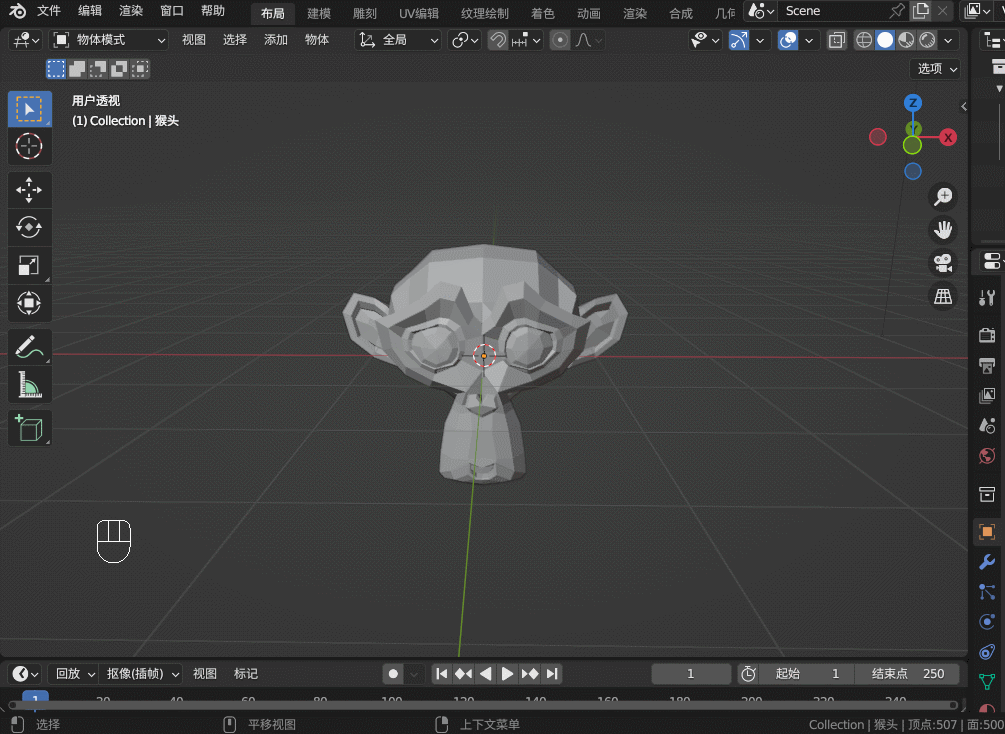Click the pan view hand icon
Image resolution: width=1005 pixels, height=734 pixels.
point(943,230)
